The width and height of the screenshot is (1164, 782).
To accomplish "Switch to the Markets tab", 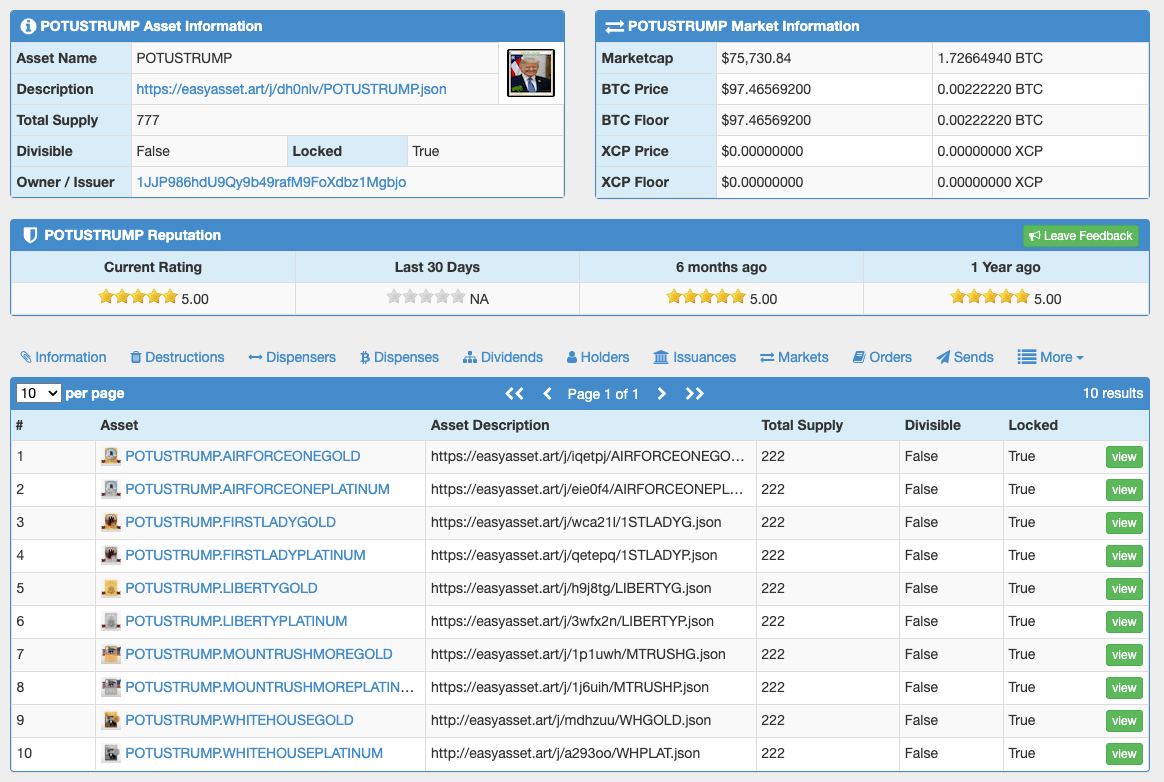I will click(x=794, y=357).
